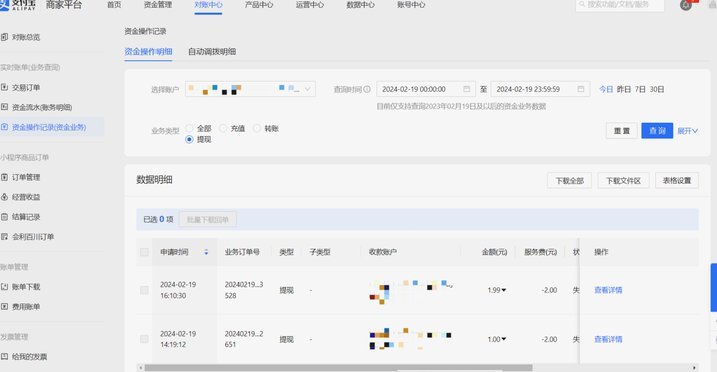The width and height of the screenshot is (717, 372).
Task: Click the top search input box
Action: pyautogui.click(x=620, y=5)
